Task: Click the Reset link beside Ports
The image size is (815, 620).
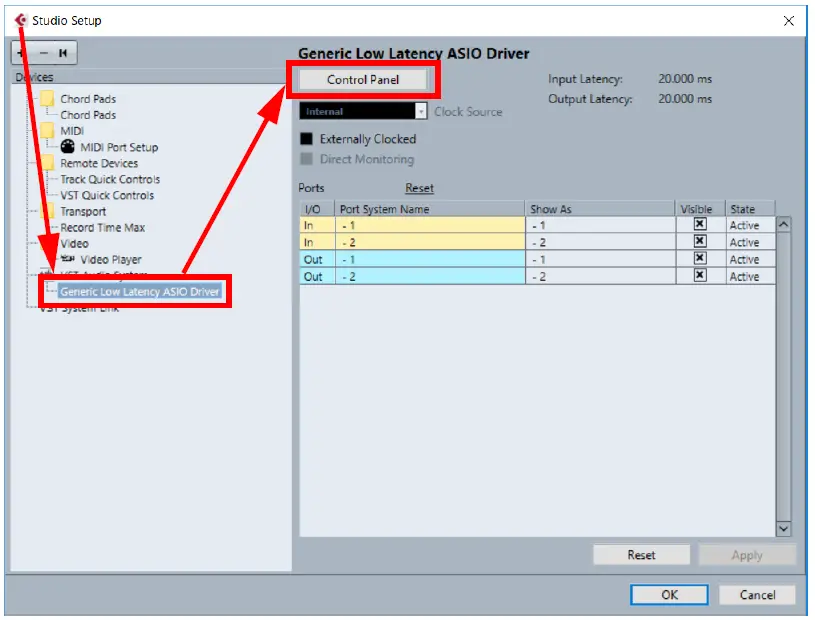Action: (x=419, y=188)
